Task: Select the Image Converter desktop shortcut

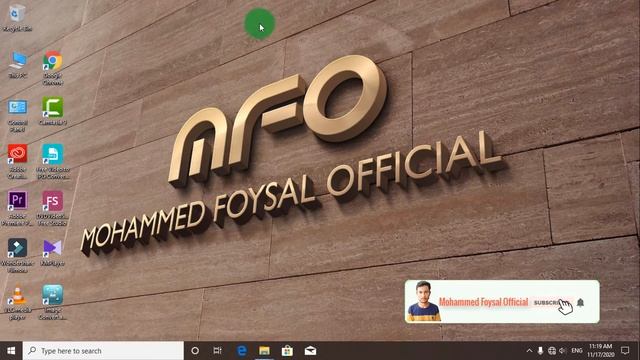Action: [53, 303]
